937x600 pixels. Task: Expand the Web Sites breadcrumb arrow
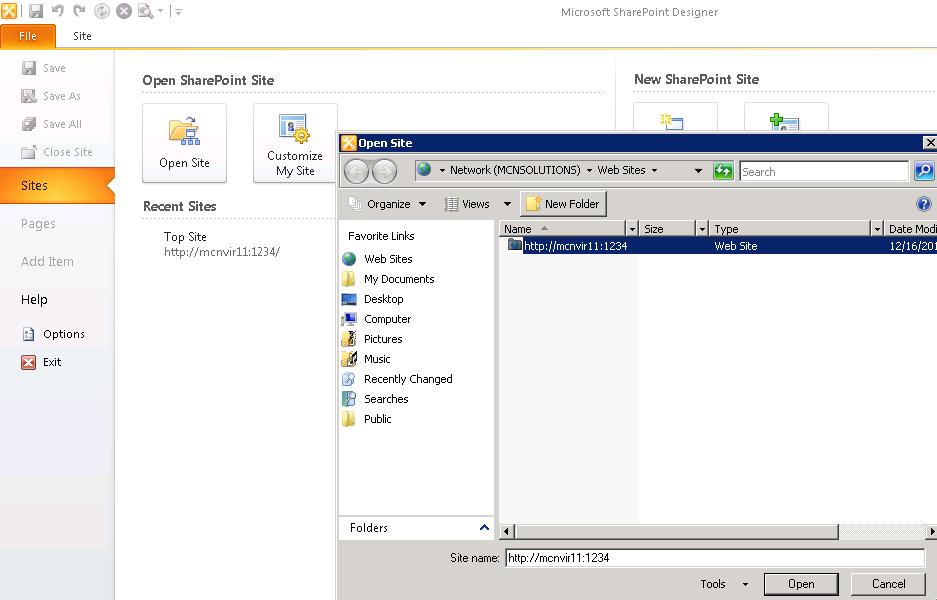click(x=654, y=170)
